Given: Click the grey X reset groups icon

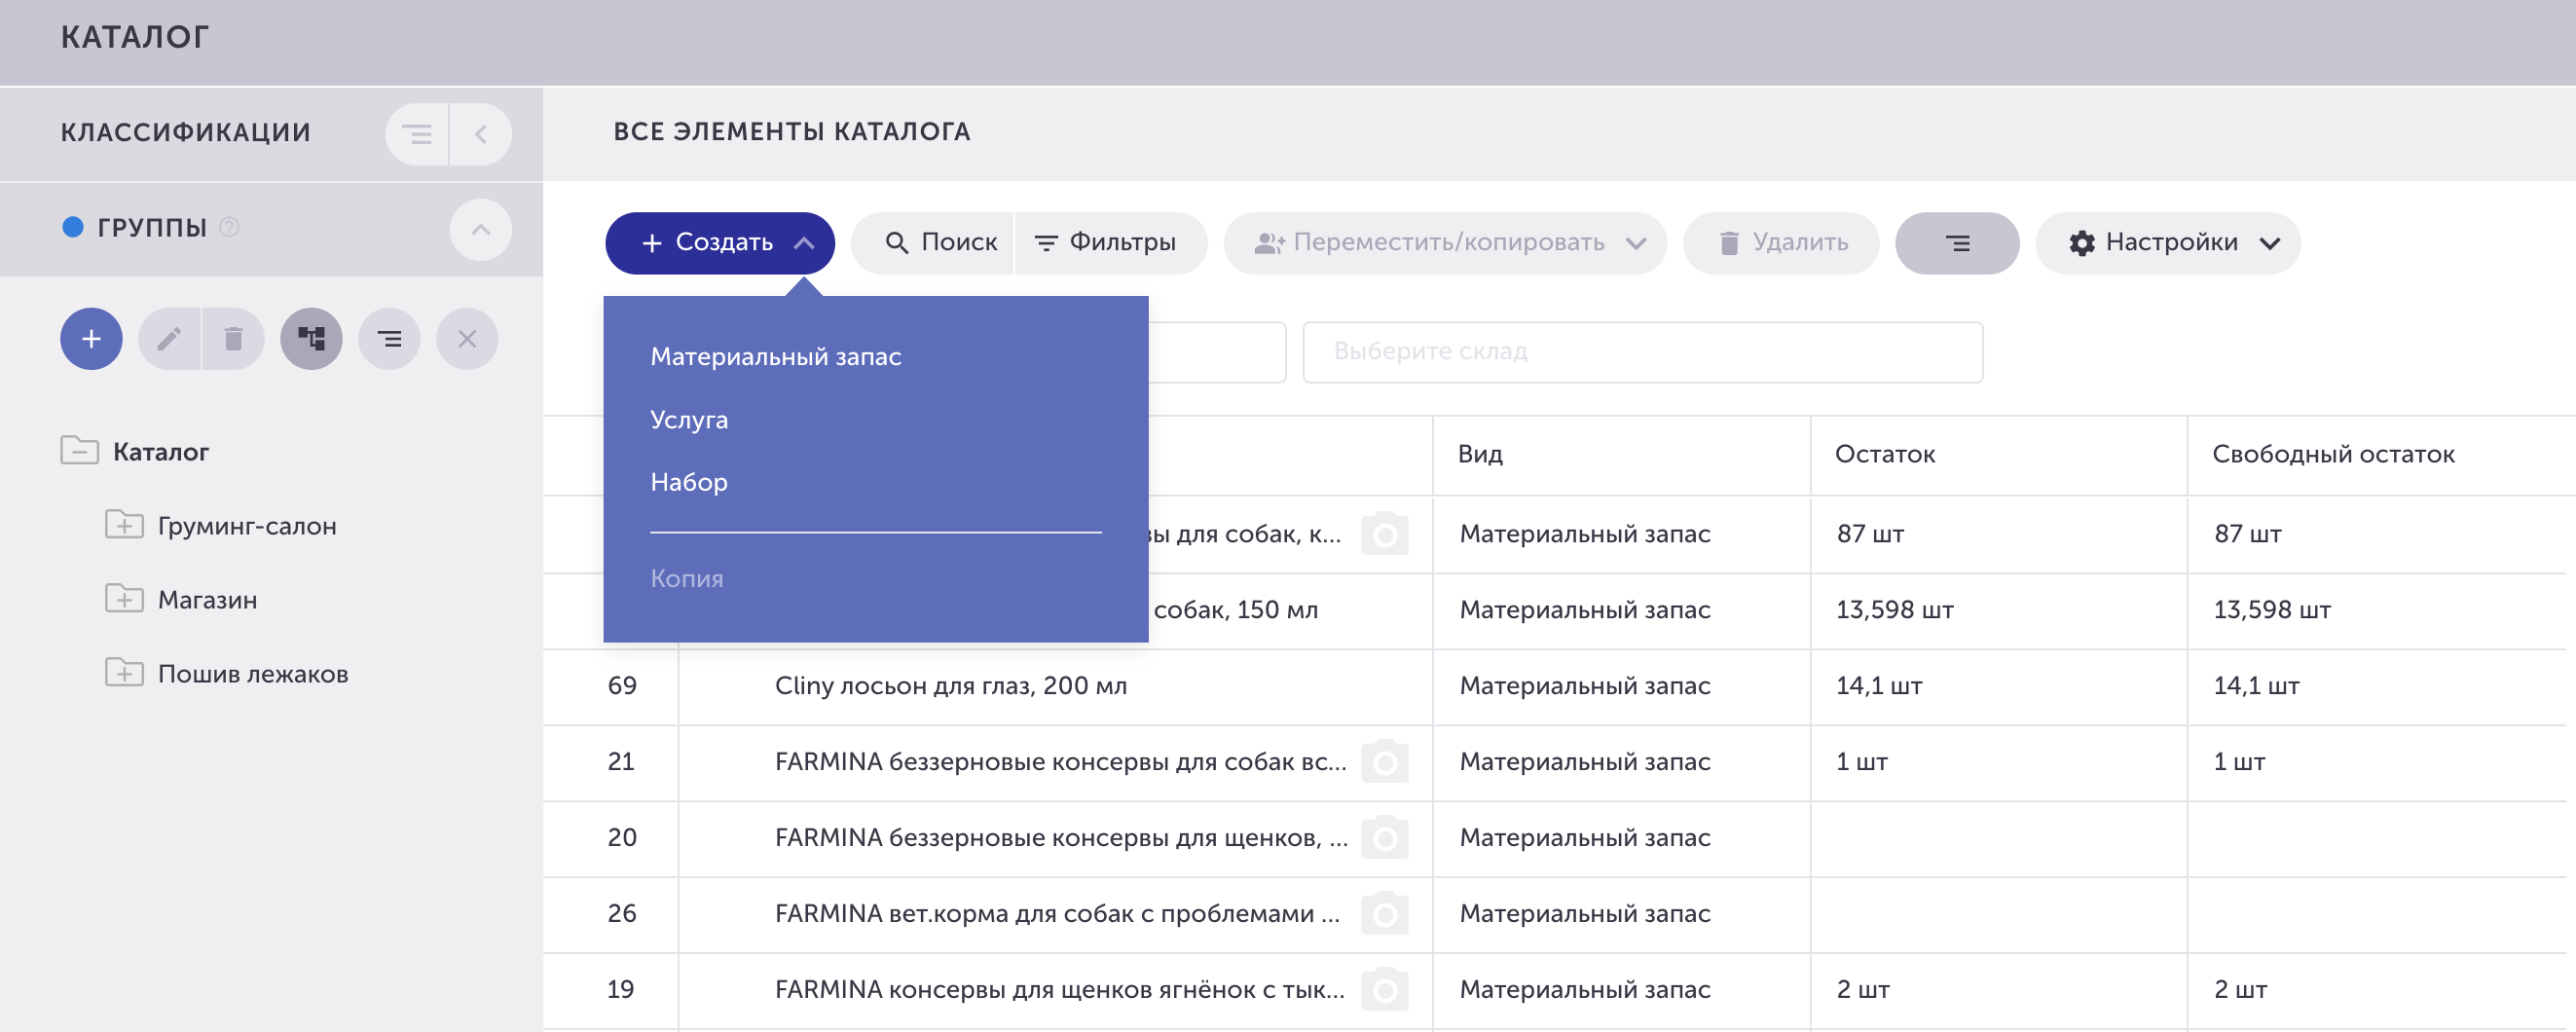Looking at the screenshot, I should (x=467, y=339).
